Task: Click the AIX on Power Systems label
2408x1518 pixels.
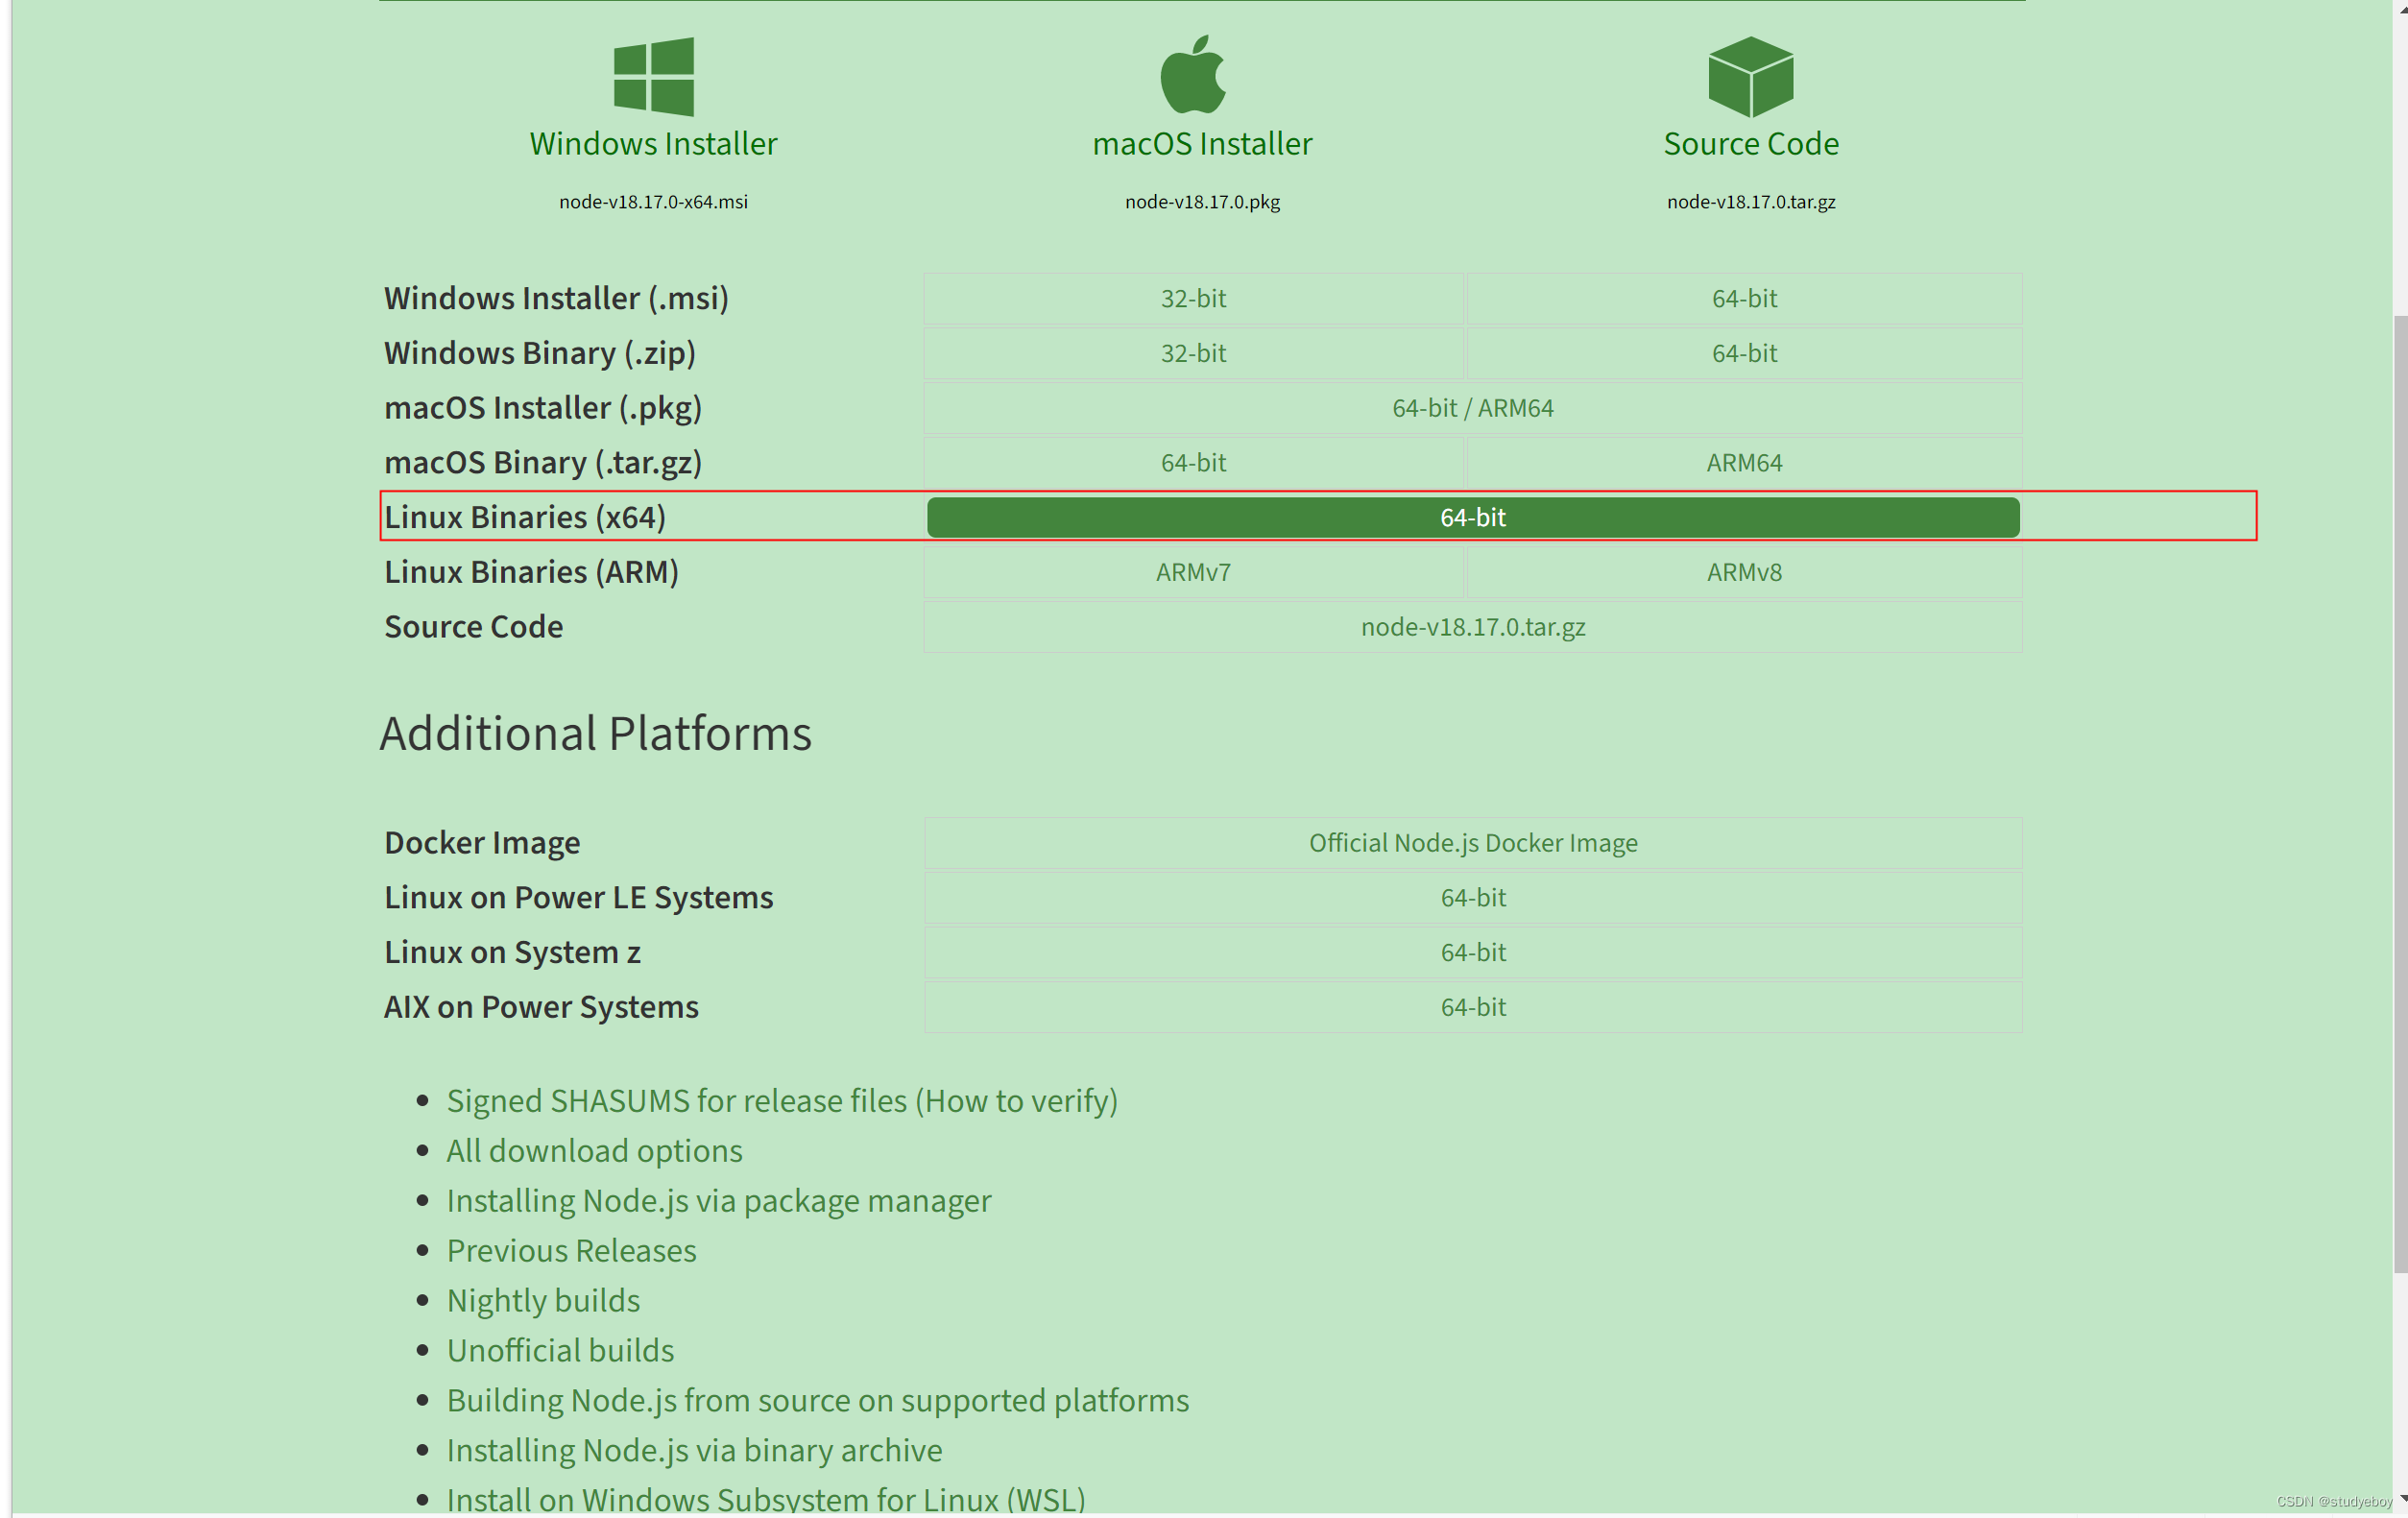Action: (x=541, y=1007)
